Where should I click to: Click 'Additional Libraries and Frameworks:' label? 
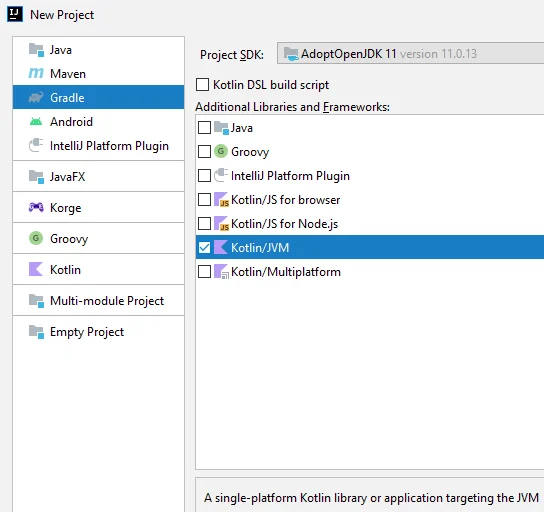[292, 107]
